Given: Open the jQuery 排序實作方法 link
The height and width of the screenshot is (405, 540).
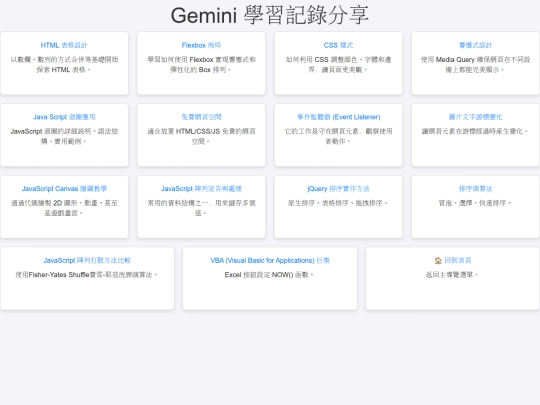Looking at the screenshot, I should coord(338,189).
